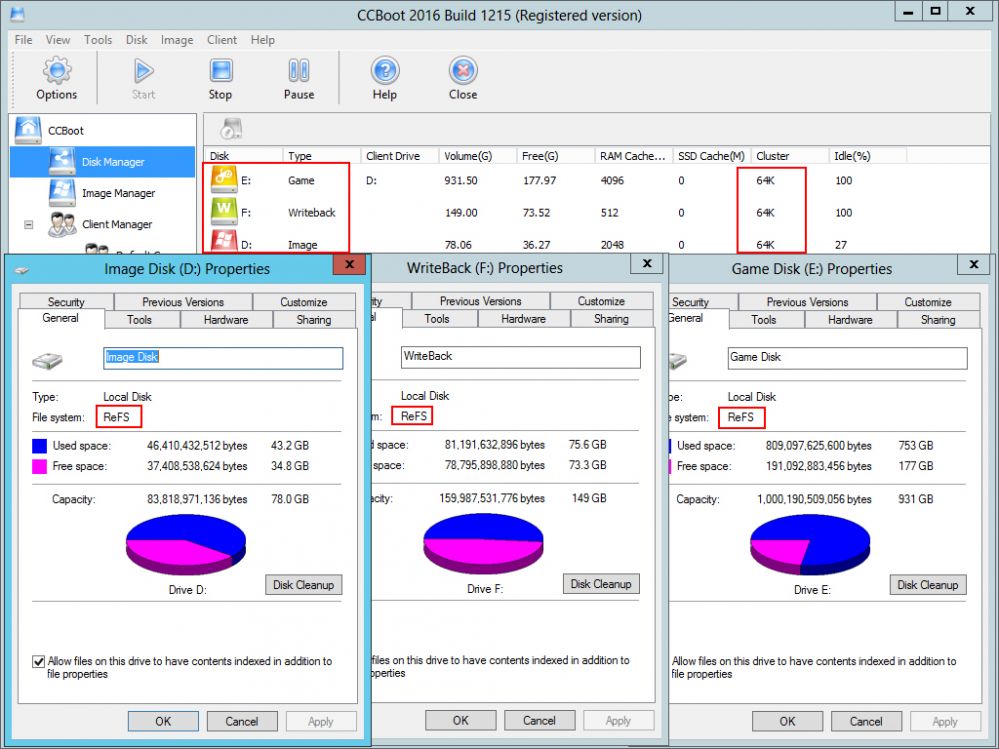The width and height of the screenshot is (999, 749).
Task: Close the Game Disk Properties dialog
Action: tap(974, 264)
